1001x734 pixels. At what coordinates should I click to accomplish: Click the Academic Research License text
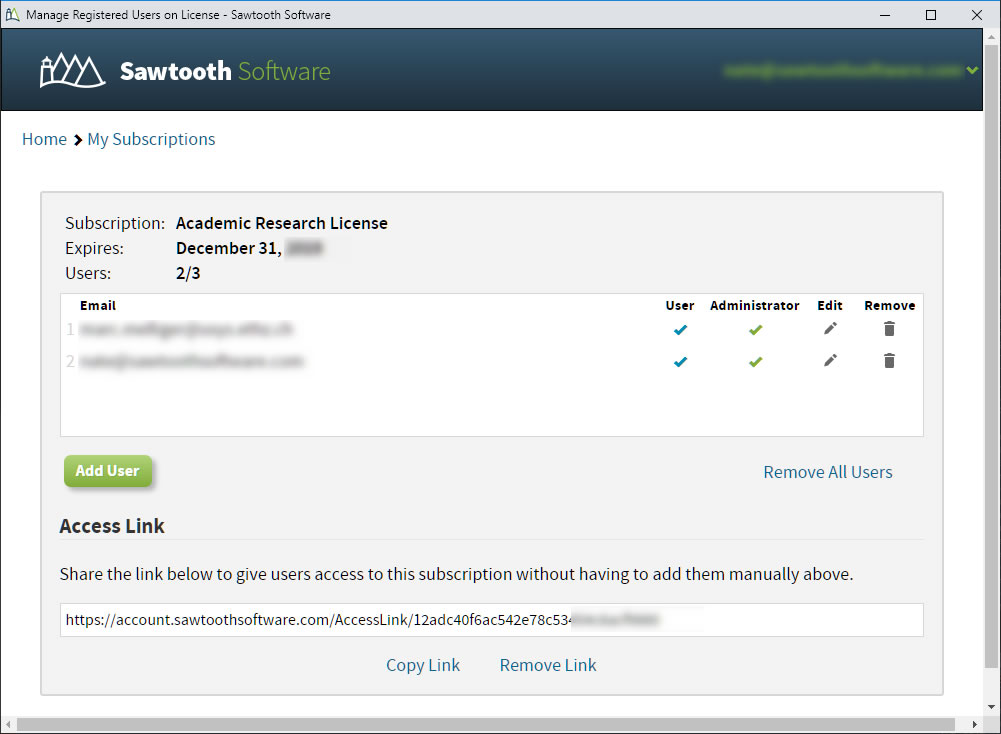[x=282, y=223]
